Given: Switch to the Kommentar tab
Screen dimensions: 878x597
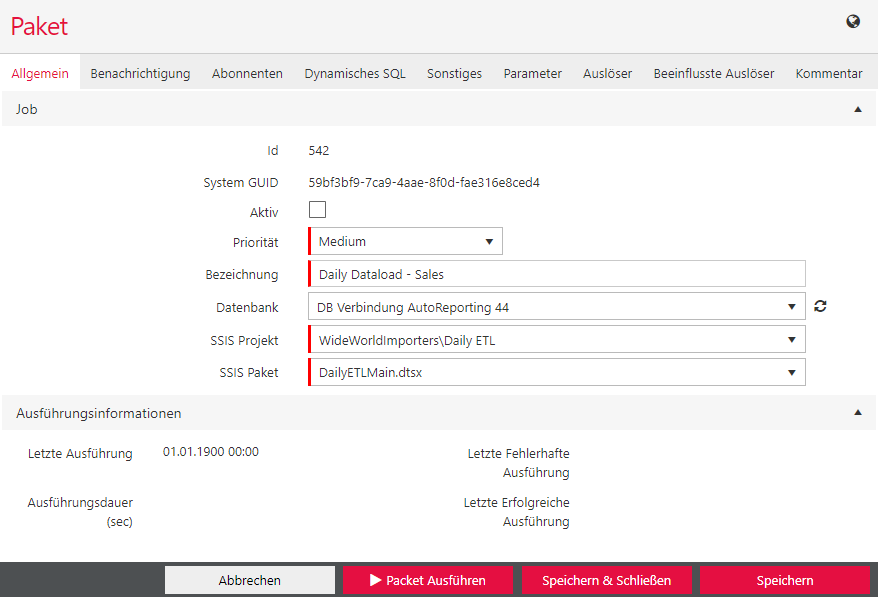Looking at the screenshot, I should (829, 73).
